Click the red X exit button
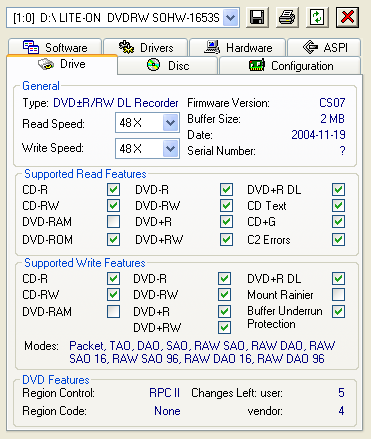Viewport: 371px width, 439px height. pos(347,17)
